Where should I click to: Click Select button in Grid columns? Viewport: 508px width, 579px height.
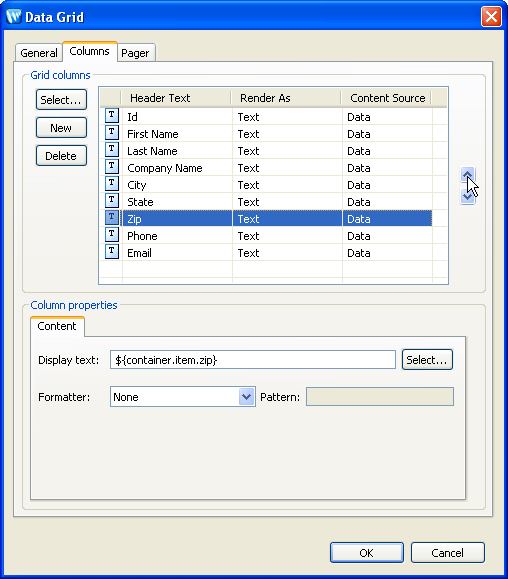(61, 100)
